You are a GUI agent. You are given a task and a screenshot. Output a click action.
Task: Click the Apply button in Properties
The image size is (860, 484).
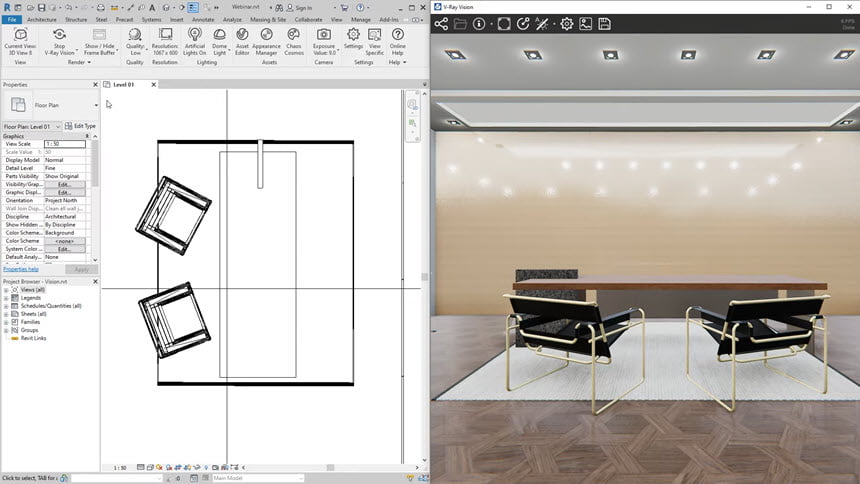coord(81,269)
